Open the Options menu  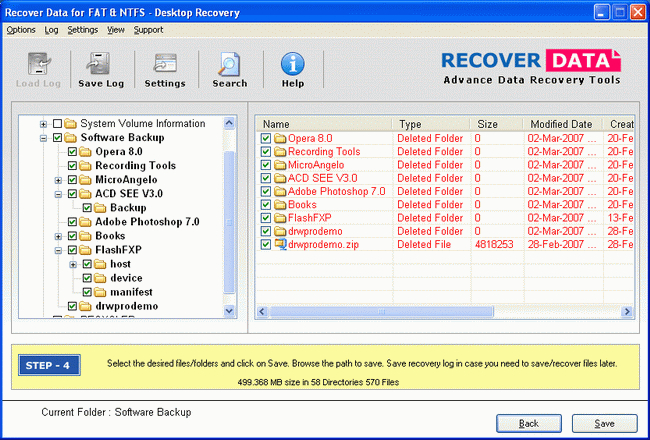tap(21, 30)
